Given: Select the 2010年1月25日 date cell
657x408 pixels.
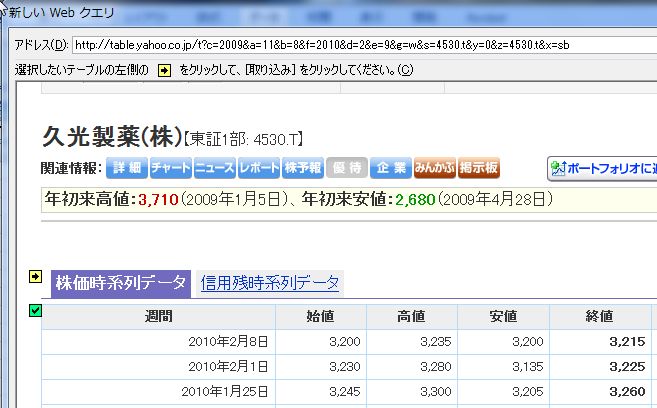Looking at the screenshot, I should (x=158, y=392).
